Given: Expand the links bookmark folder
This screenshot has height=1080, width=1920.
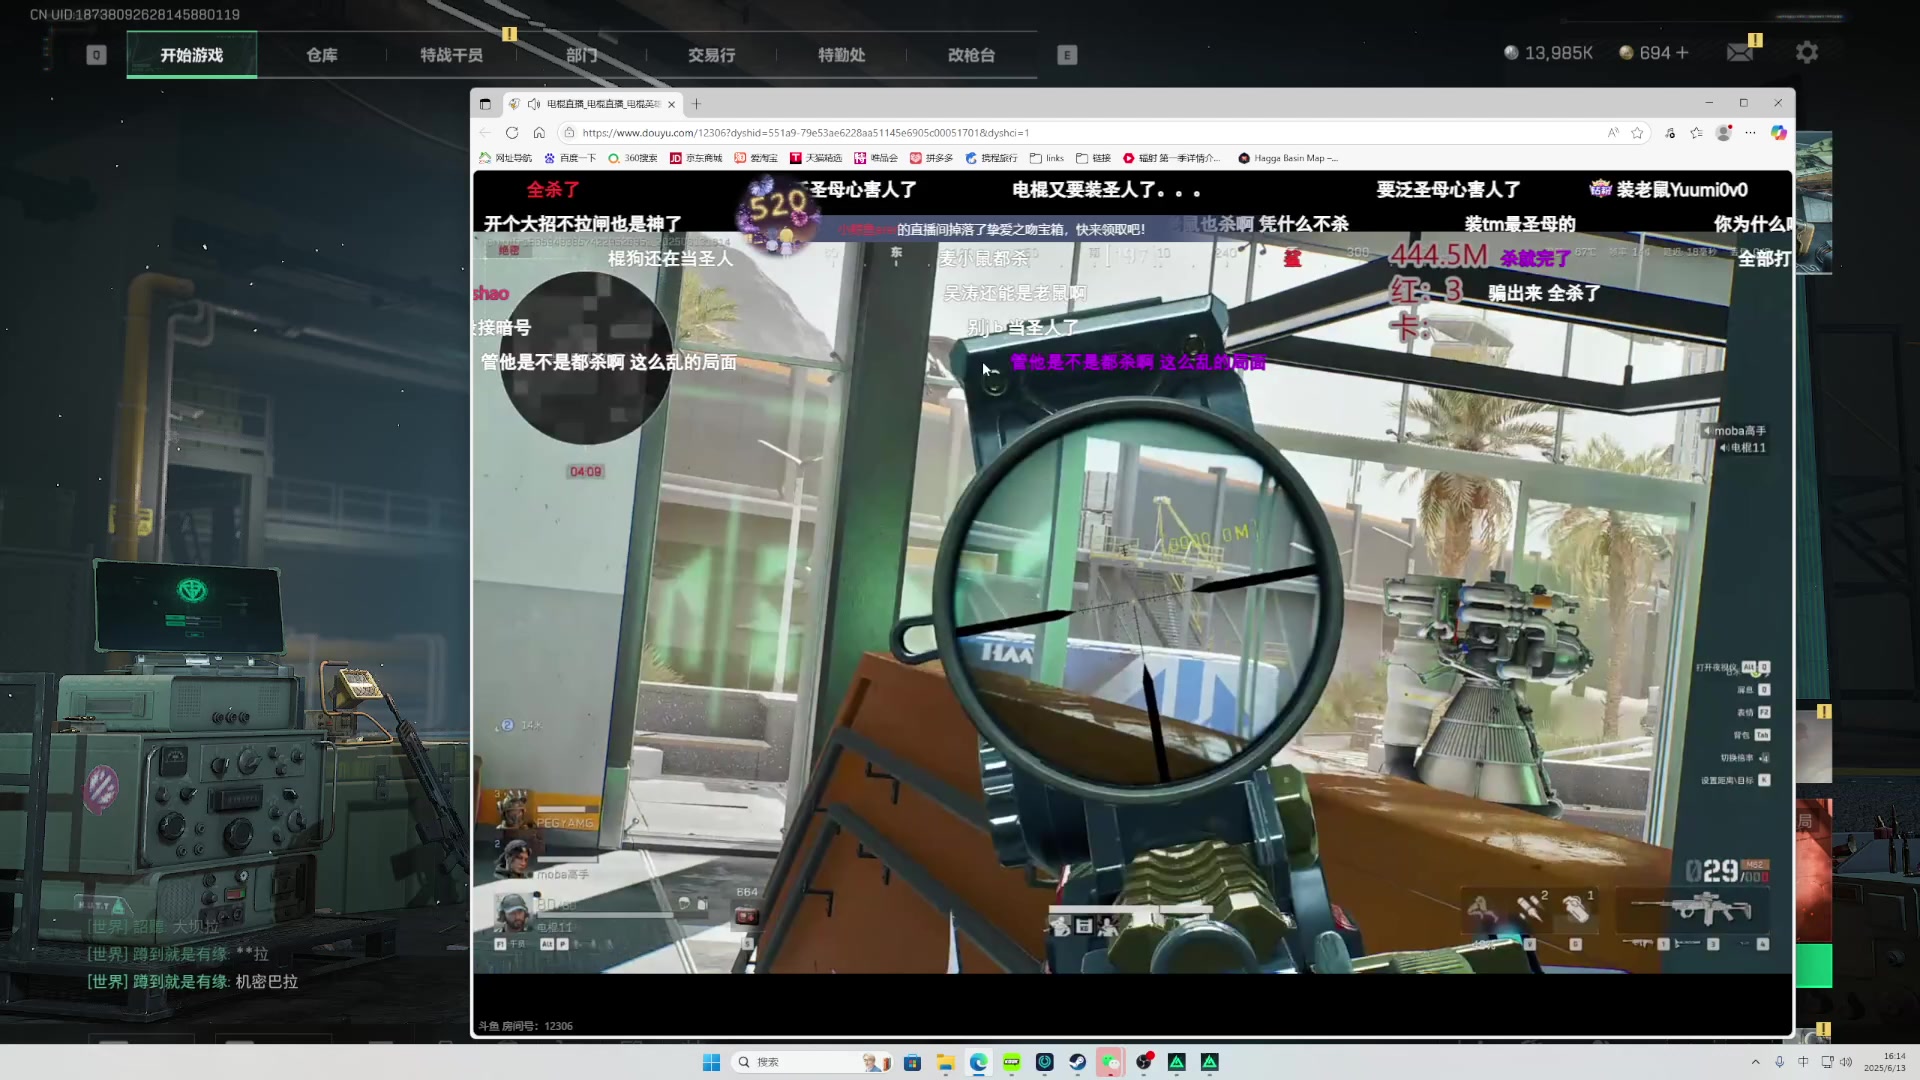Looking at the screenshot, I should point(1047,158).
